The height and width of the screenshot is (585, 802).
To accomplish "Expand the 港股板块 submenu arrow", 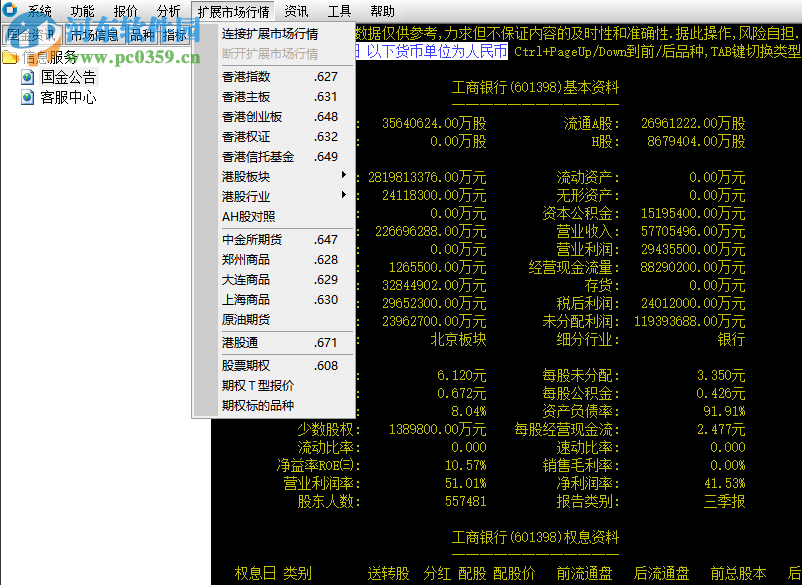I will [344, 175].
